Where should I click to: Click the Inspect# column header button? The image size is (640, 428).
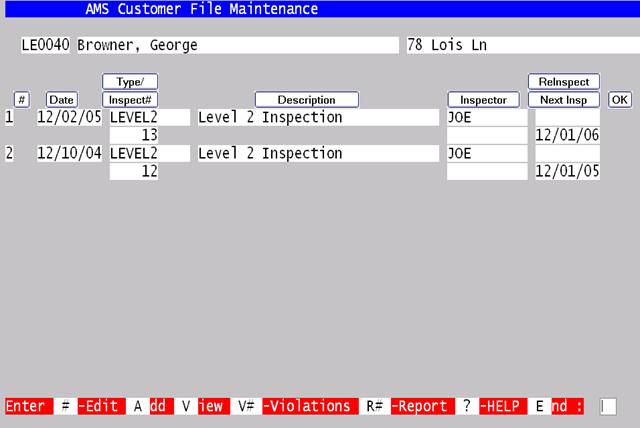click(x=129, y=100)
